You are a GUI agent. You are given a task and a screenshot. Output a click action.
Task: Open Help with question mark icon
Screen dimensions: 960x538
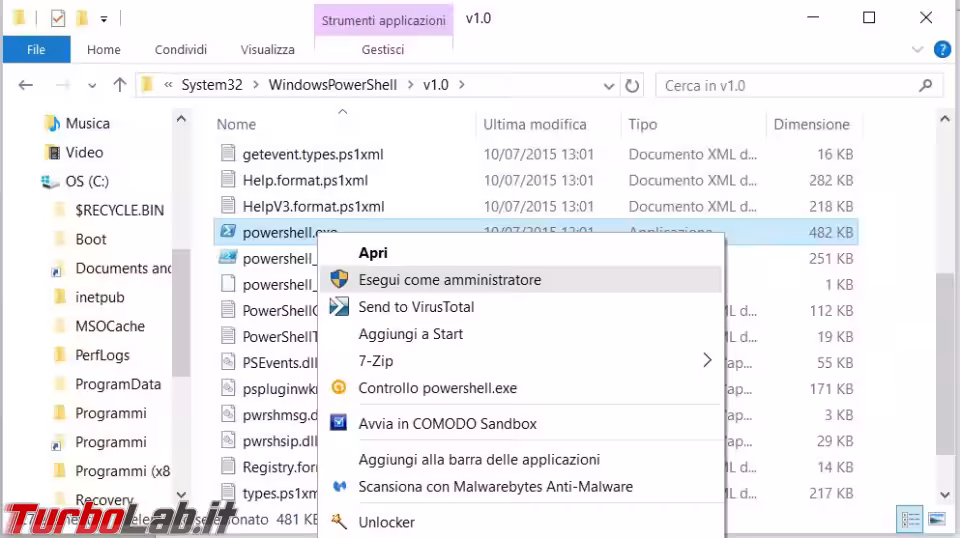click(942, 50)
